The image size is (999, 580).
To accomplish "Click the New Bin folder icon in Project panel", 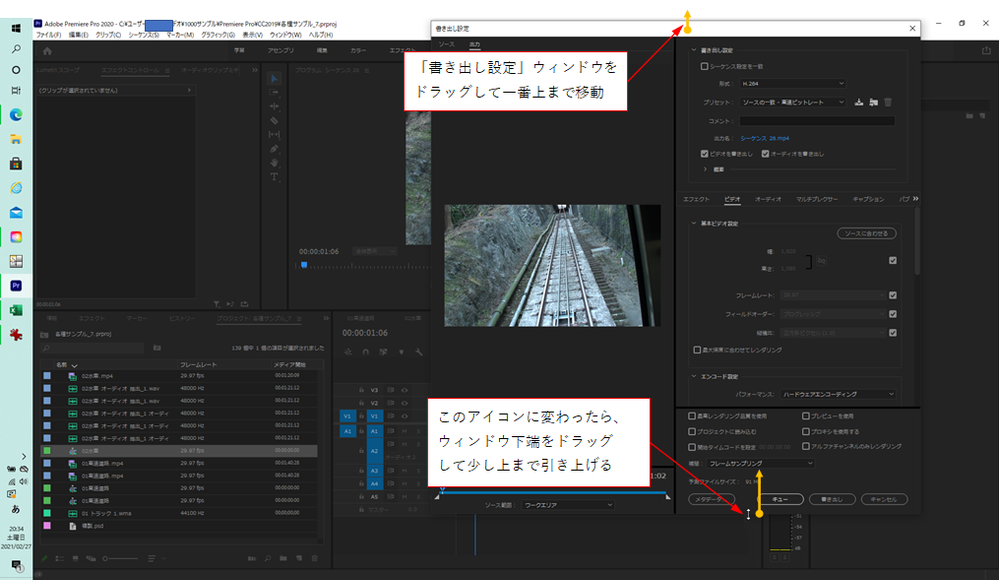I will coord(284,558).
